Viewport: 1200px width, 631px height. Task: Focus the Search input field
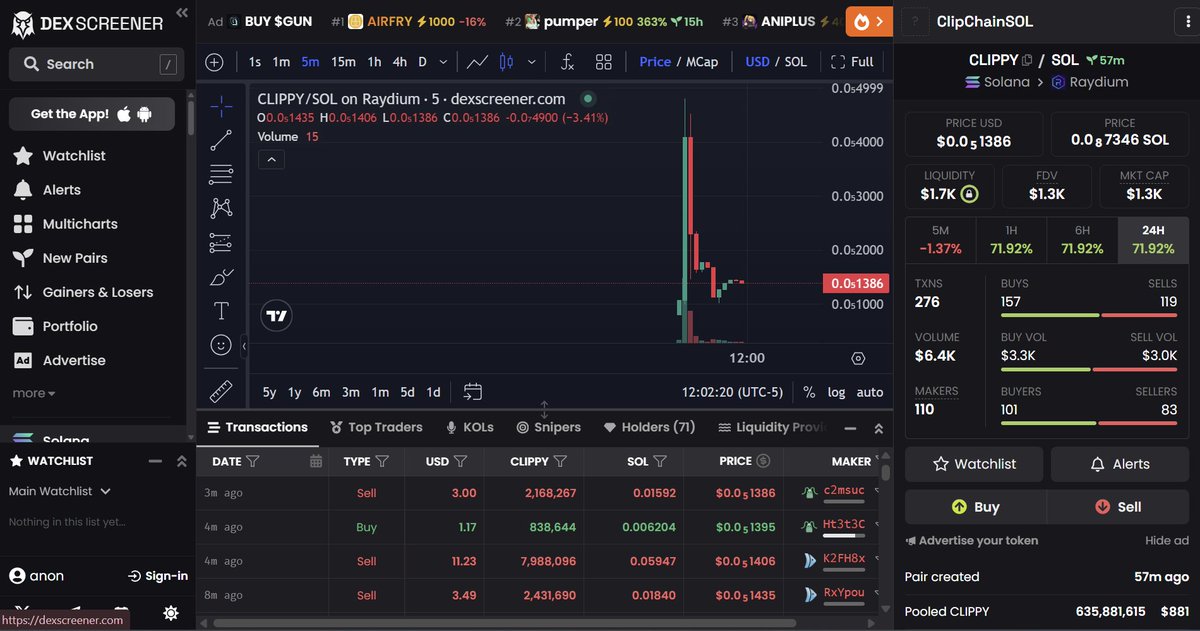pos(96,64)
